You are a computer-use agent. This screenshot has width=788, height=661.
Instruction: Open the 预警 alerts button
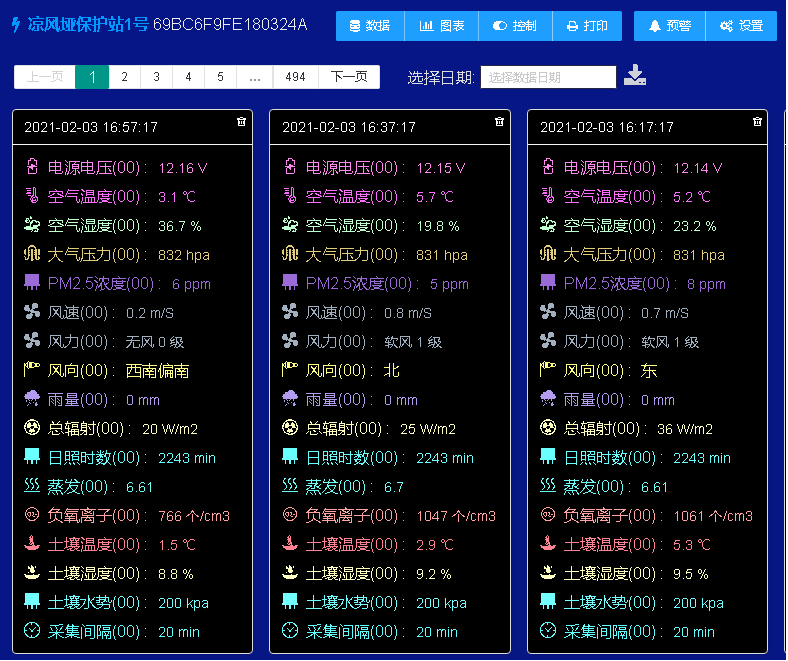pos(669,26)
